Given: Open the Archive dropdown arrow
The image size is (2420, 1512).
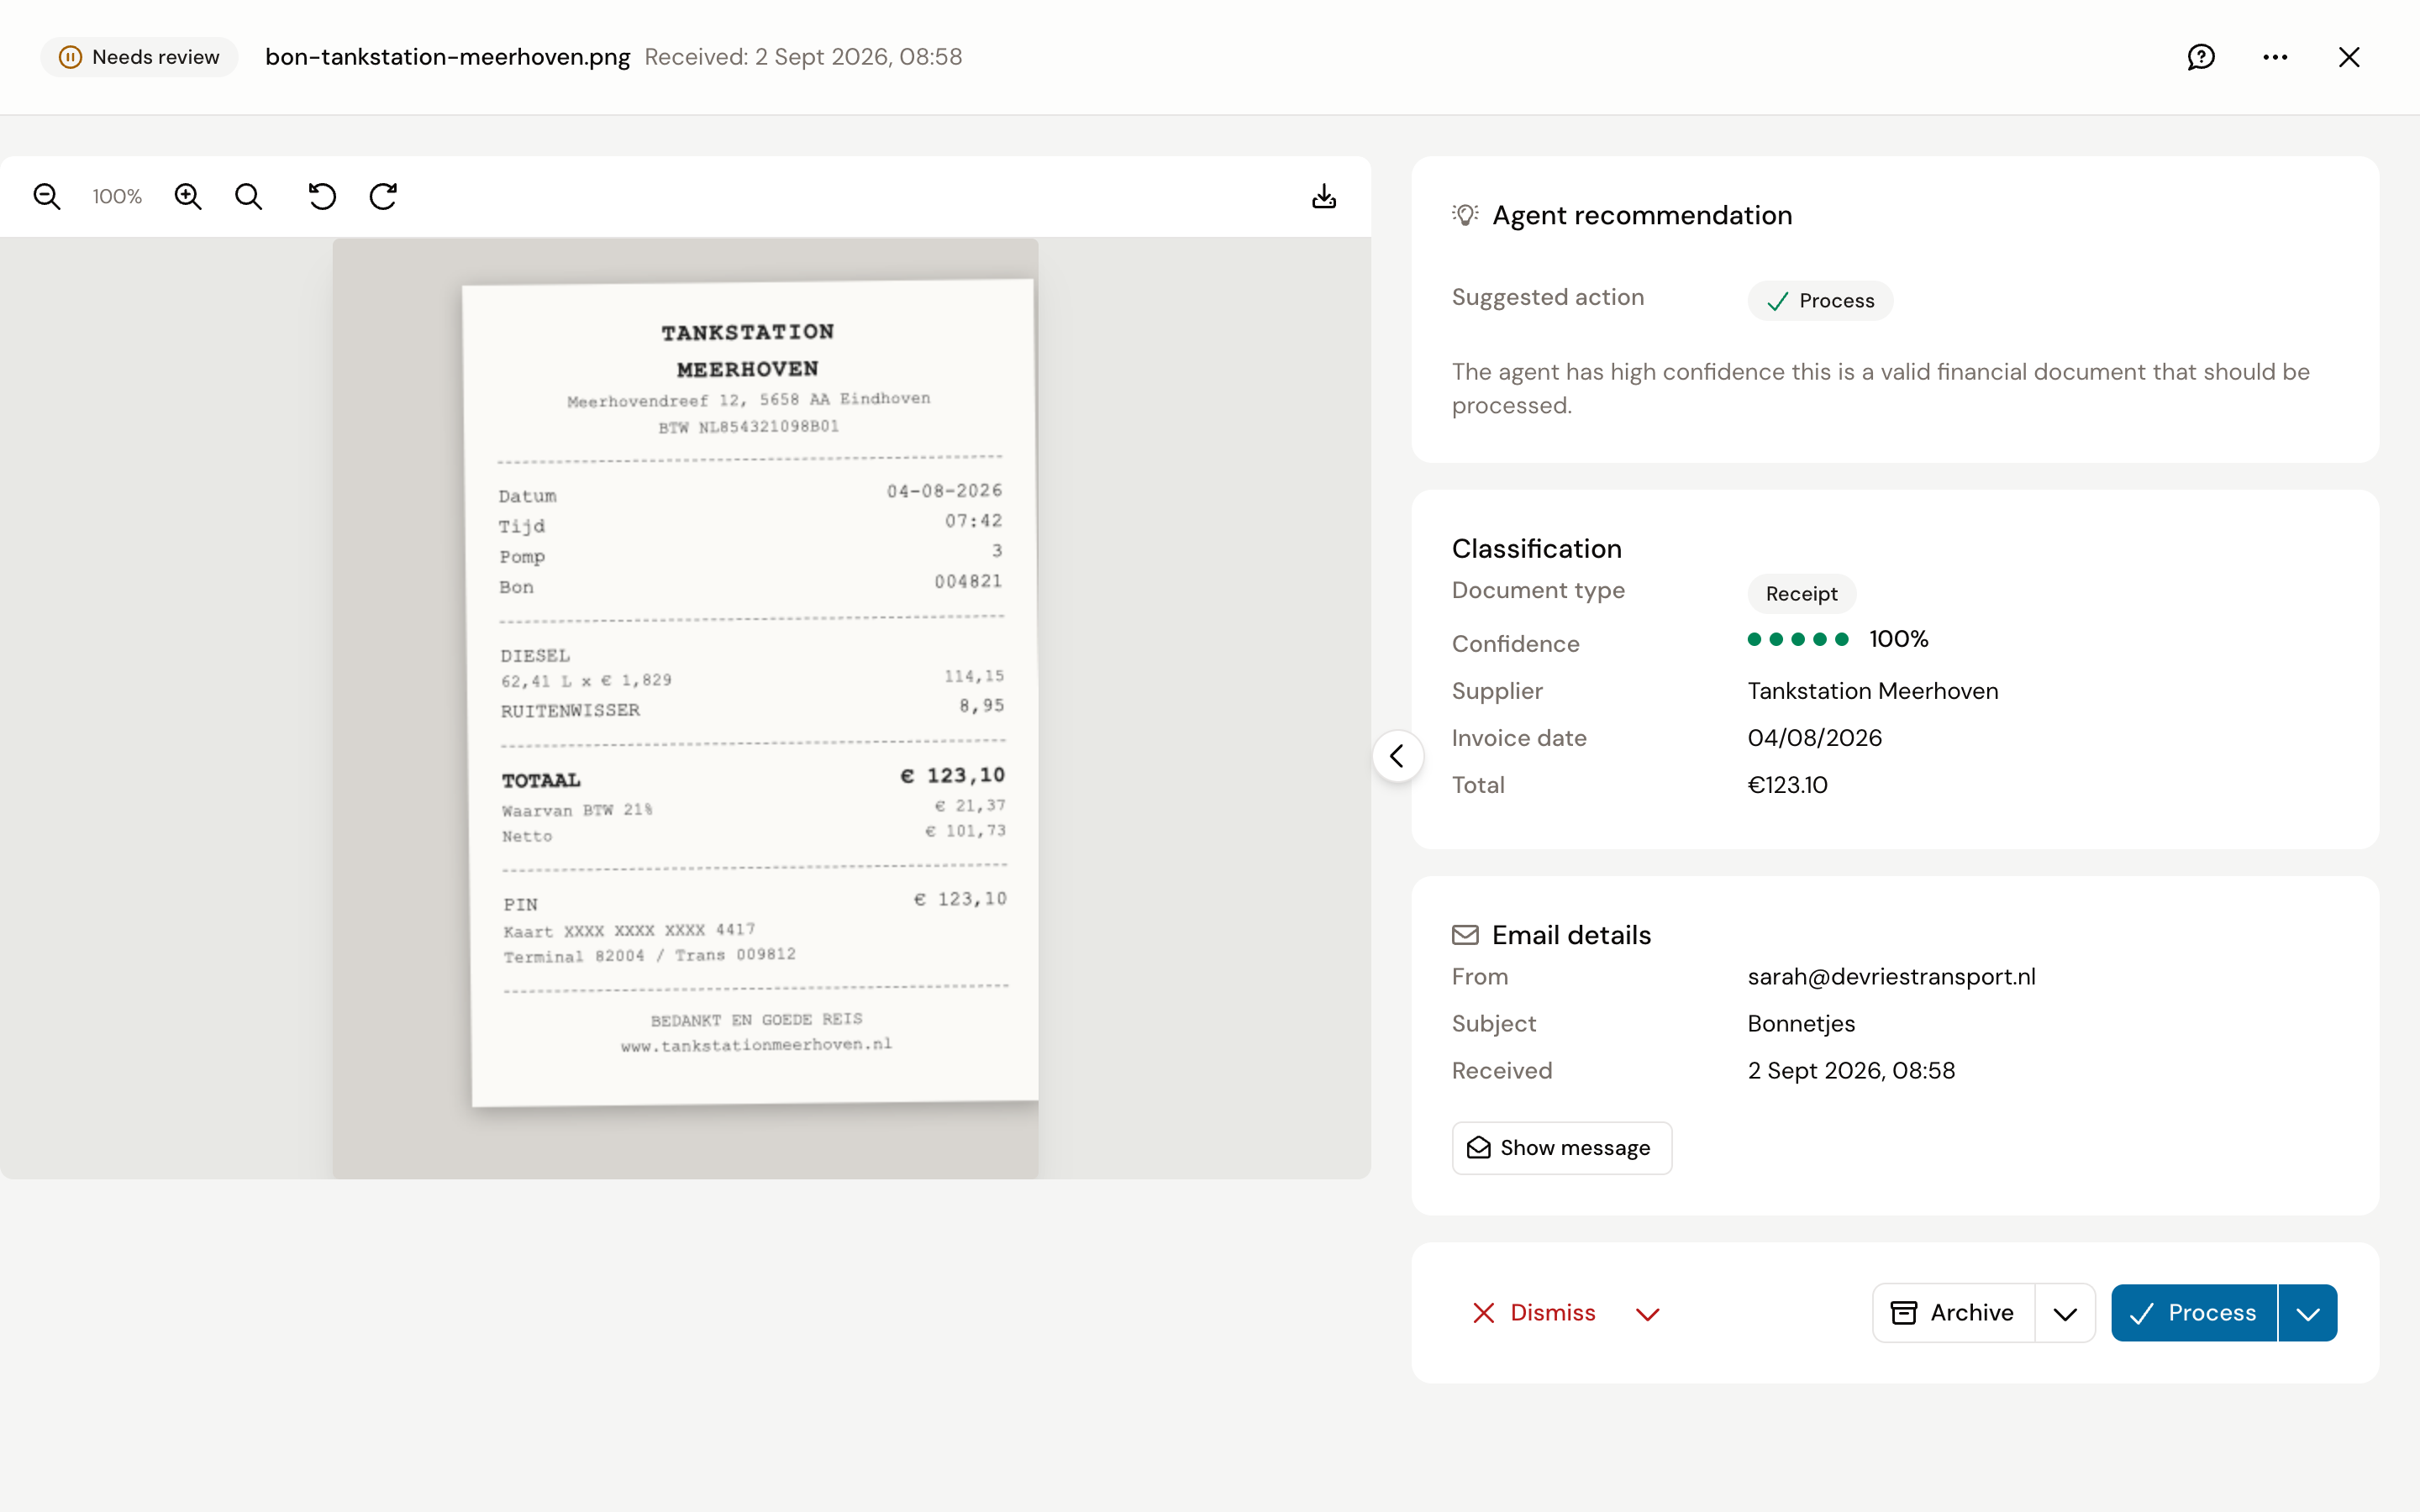Looking at the screenshot, I should pos(2065,1312).
